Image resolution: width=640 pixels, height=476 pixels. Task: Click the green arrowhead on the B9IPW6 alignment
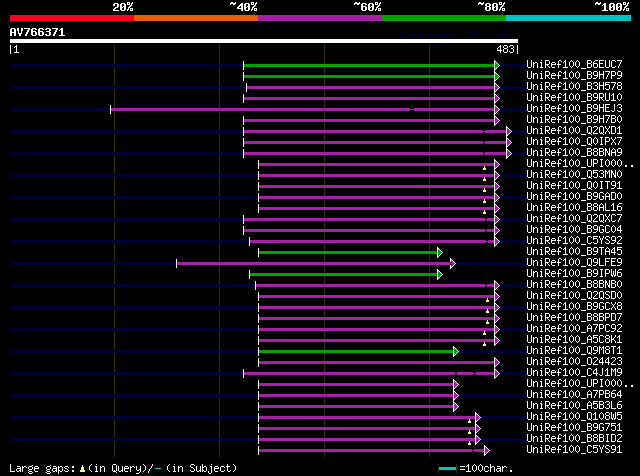[x=440, y=275]
